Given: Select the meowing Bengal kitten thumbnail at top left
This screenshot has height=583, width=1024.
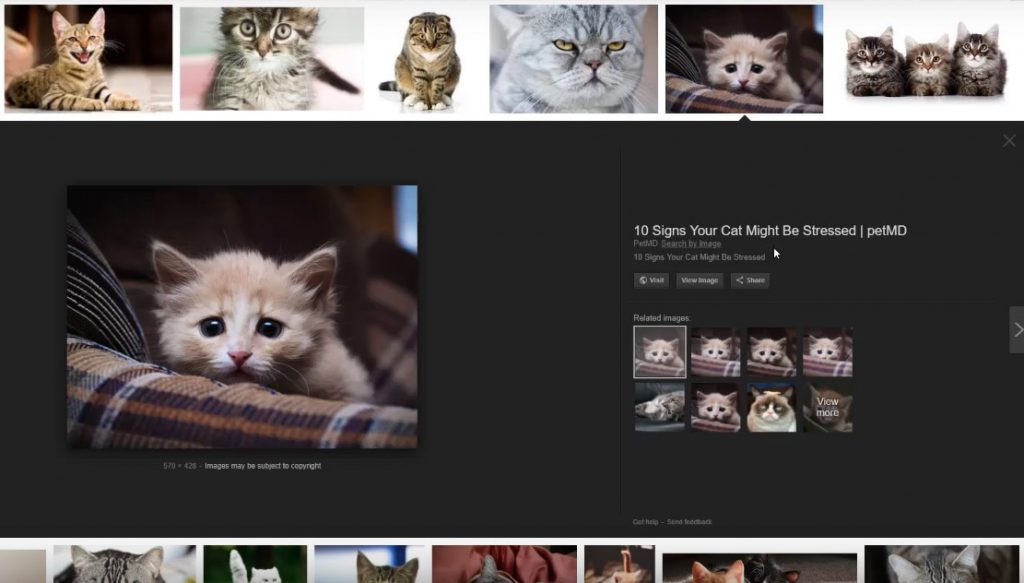Looking at the screenshot, I should pos(87,55).
